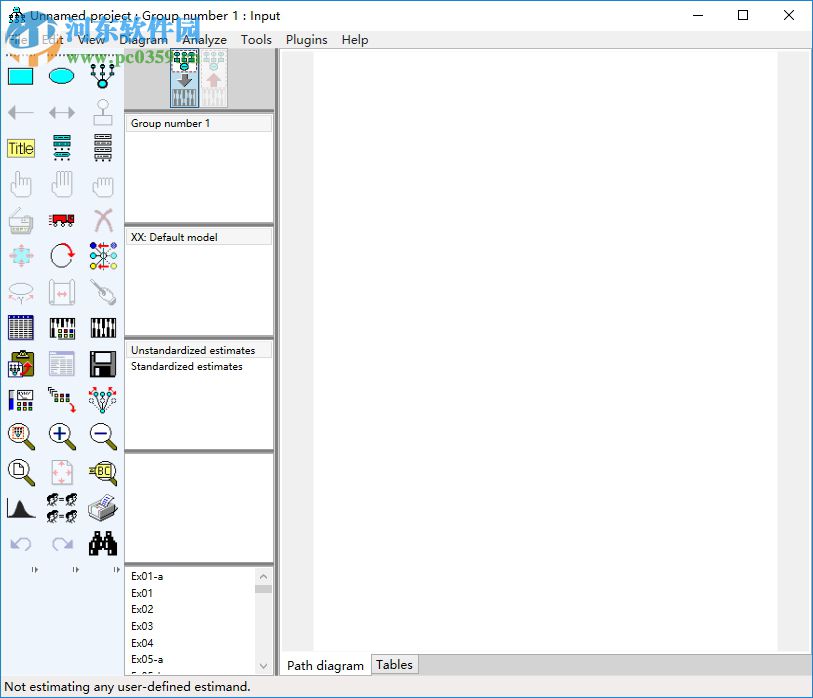Select the one-object-at-a-time pointing hand tool

tap(21, 184)
